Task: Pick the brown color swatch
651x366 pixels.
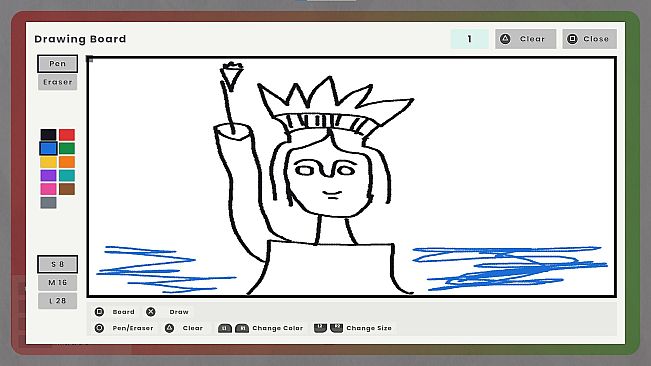Action: coord(67,189)
